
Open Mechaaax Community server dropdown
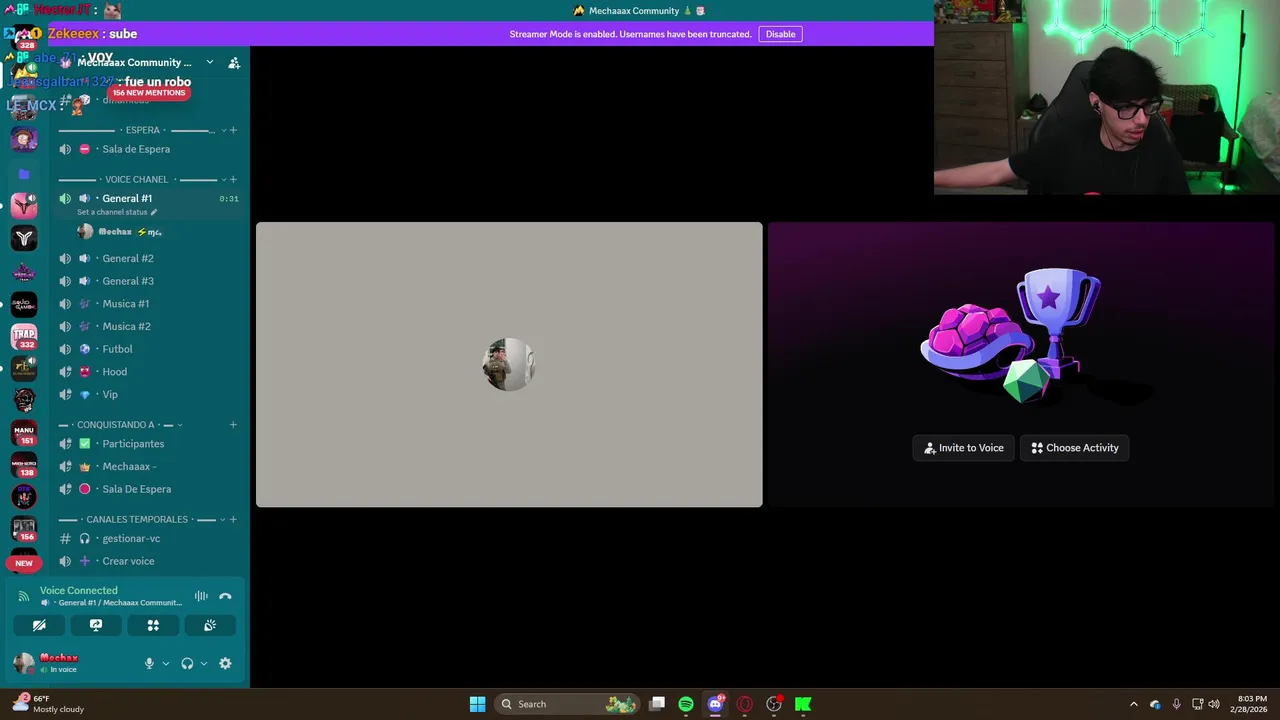click(210, 62)
